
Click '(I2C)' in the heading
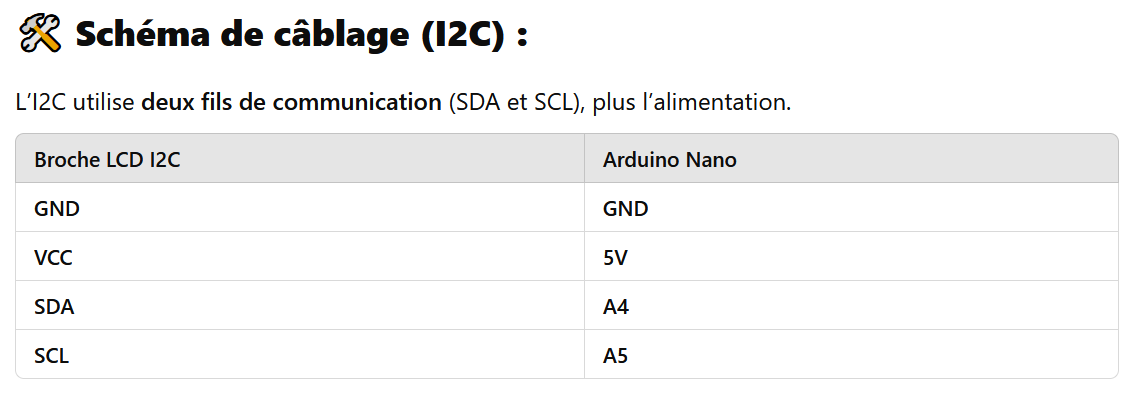(x=463, y=35)
